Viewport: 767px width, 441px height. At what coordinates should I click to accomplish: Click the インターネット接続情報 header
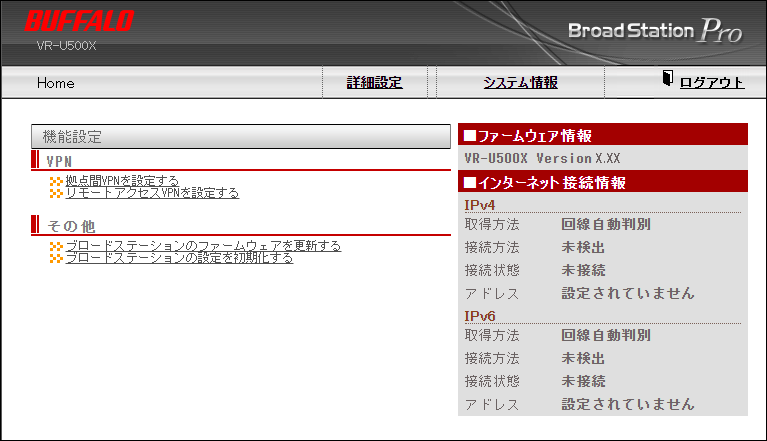click(x=603, y=182)
